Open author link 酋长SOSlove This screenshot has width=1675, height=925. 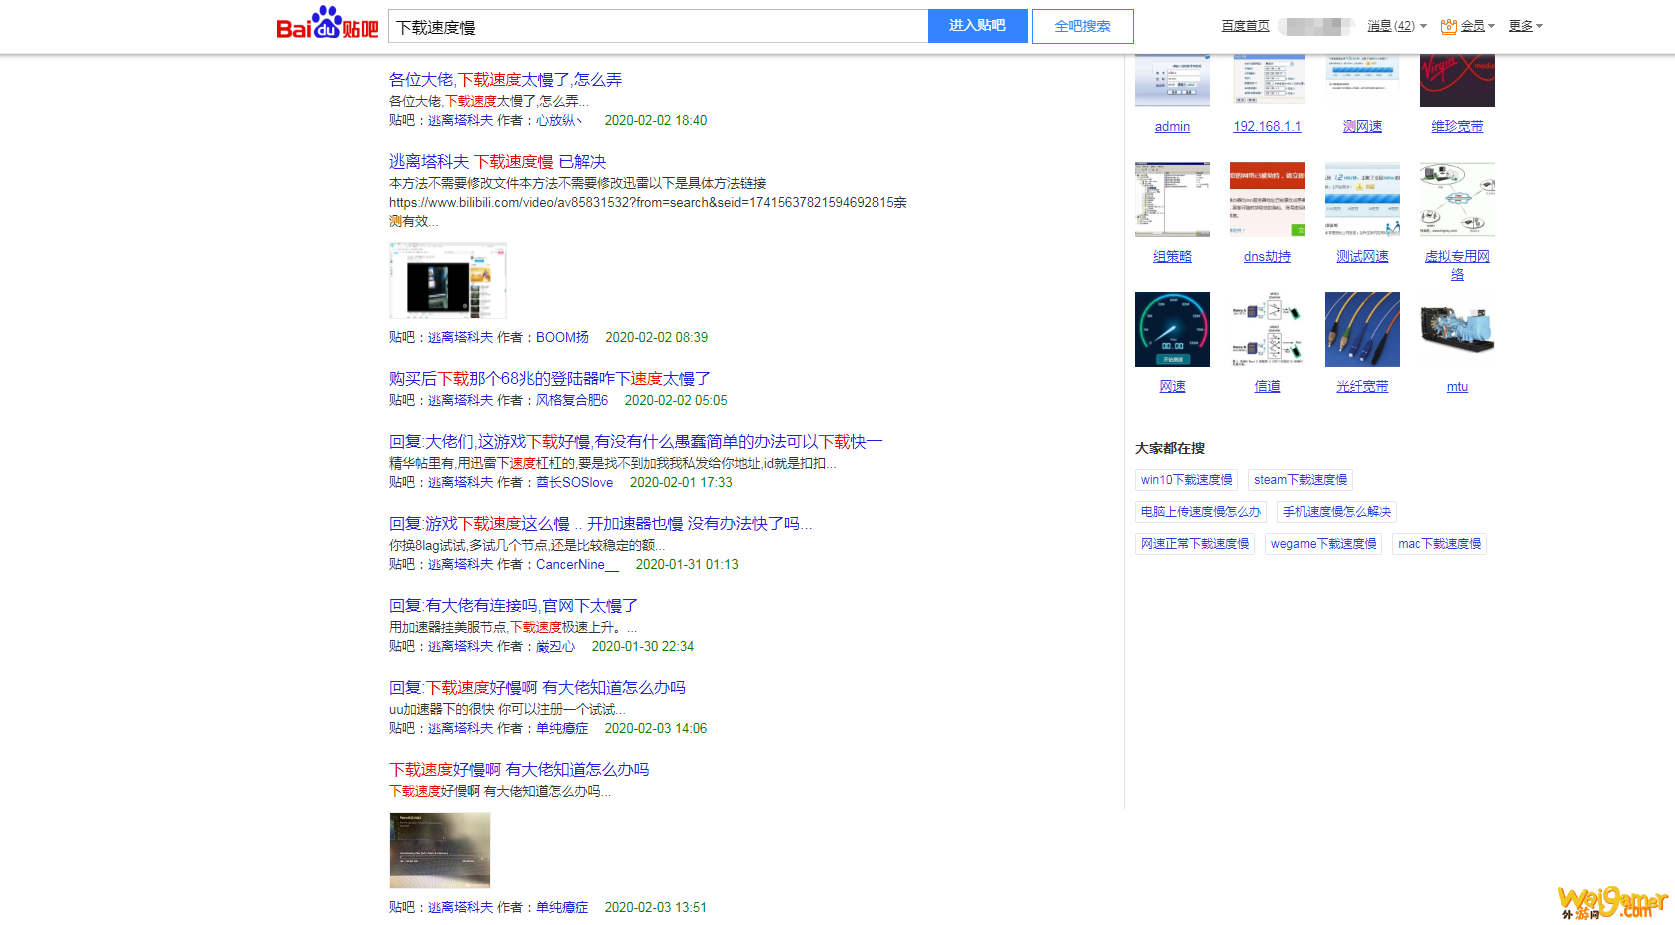pos(575,482)
